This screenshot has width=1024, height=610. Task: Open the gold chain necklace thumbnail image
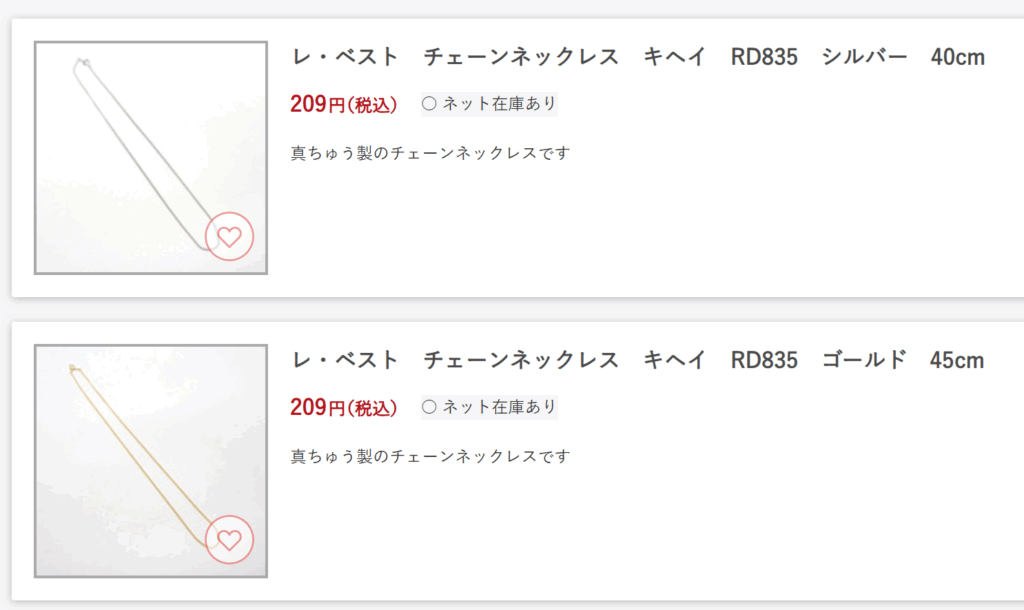pos(151,461)
